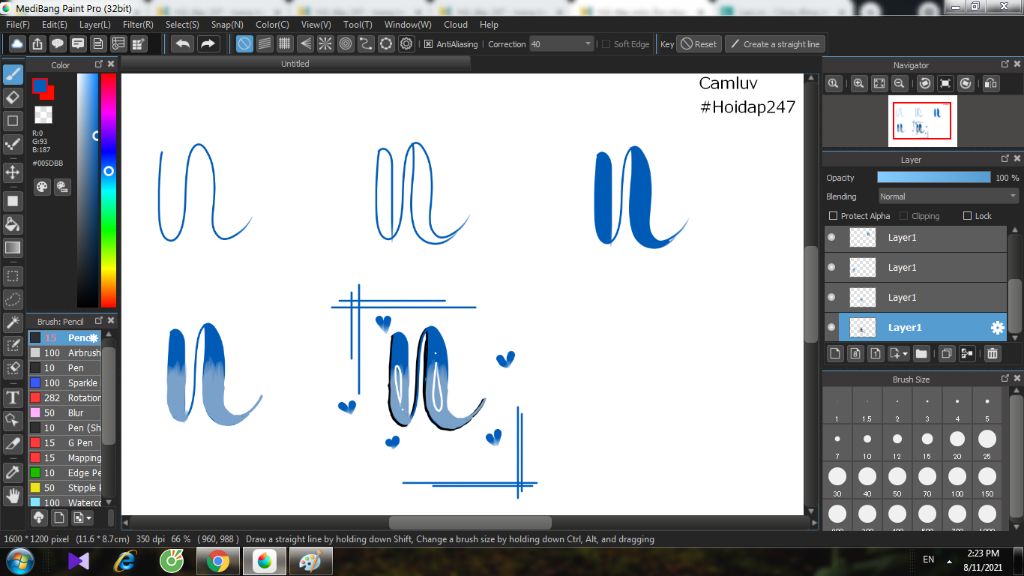Zoom out using Navigator magnifier minus
This screenshot has height=576, width=1024.
tap(899, 84)
